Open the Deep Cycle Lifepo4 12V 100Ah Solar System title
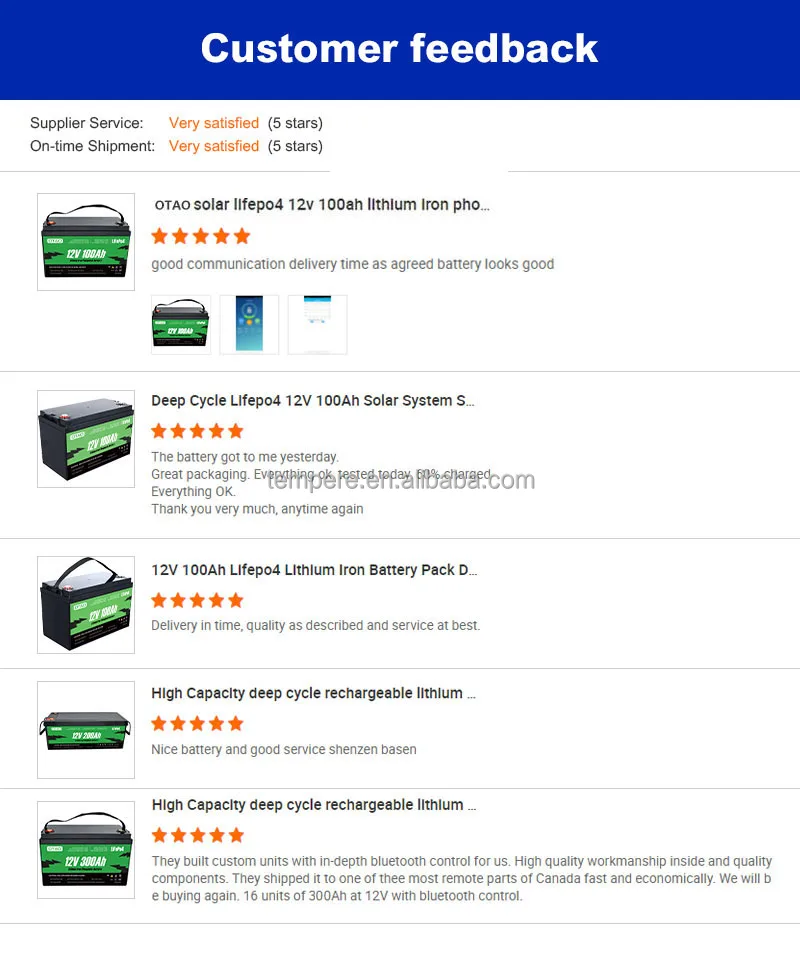800x961 pixels. (x=313, y=401)
